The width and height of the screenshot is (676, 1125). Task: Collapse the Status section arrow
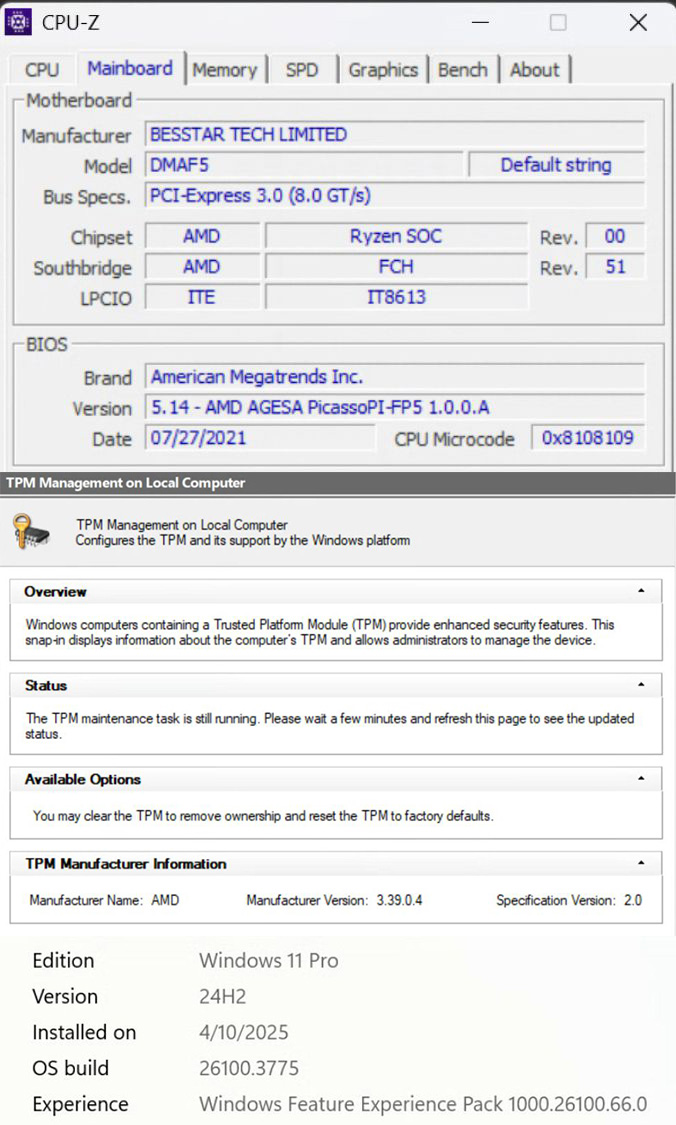641,685
